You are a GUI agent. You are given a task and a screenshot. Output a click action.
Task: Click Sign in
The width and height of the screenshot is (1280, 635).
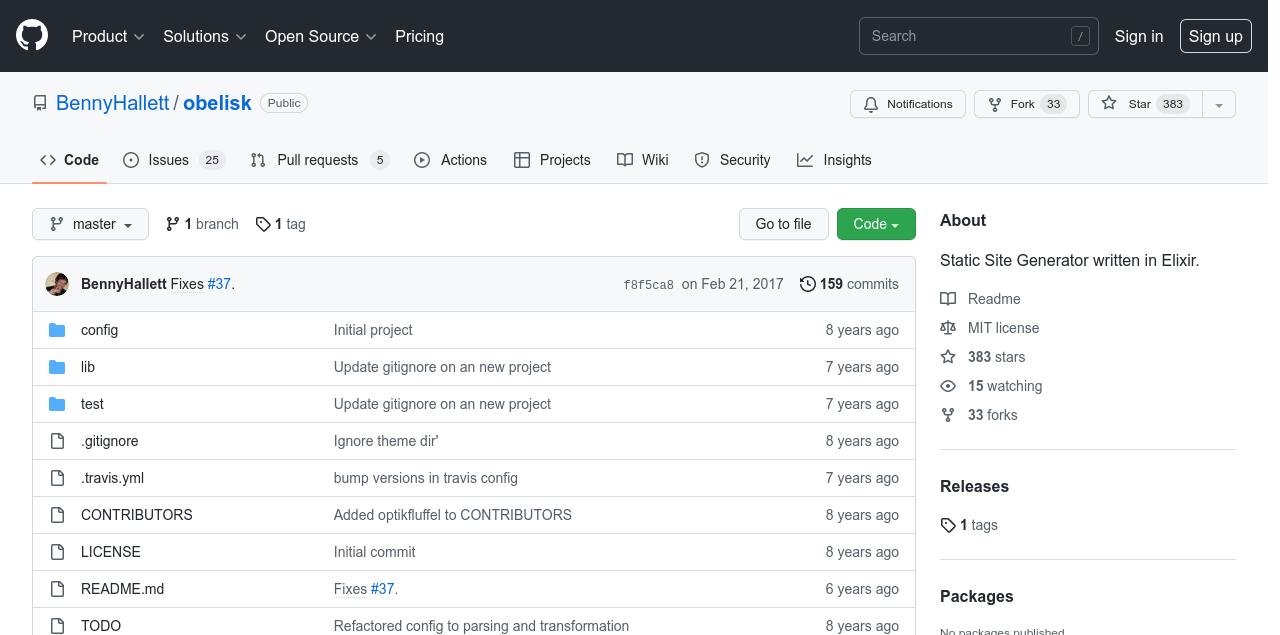pos(1138,36)
